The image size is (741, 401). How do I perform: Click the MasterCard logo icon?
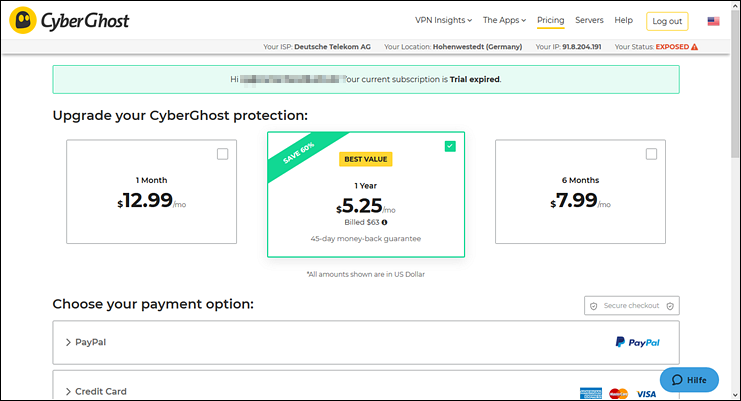pos(618,393)
